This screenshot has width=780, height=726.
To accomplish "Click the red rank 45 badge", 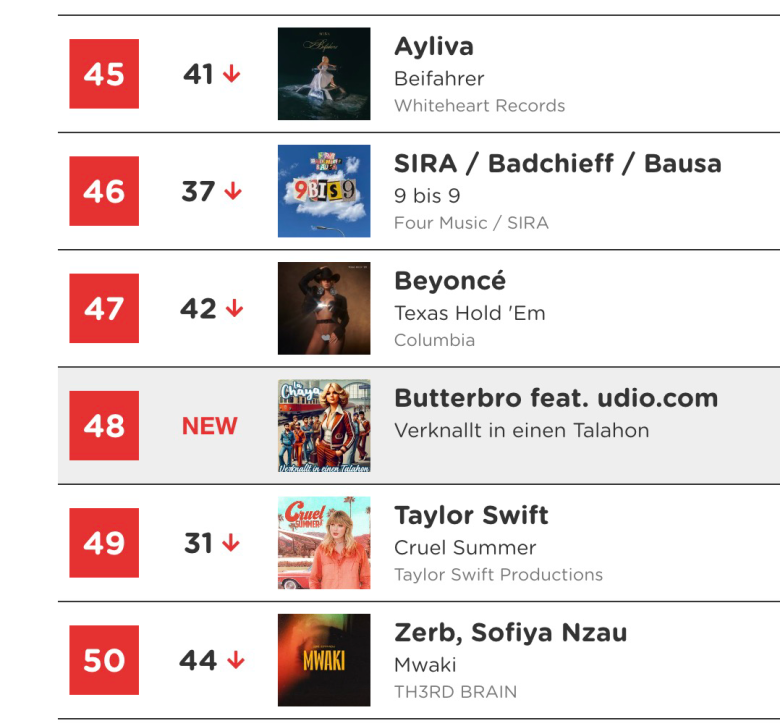I will pos(104,74).
